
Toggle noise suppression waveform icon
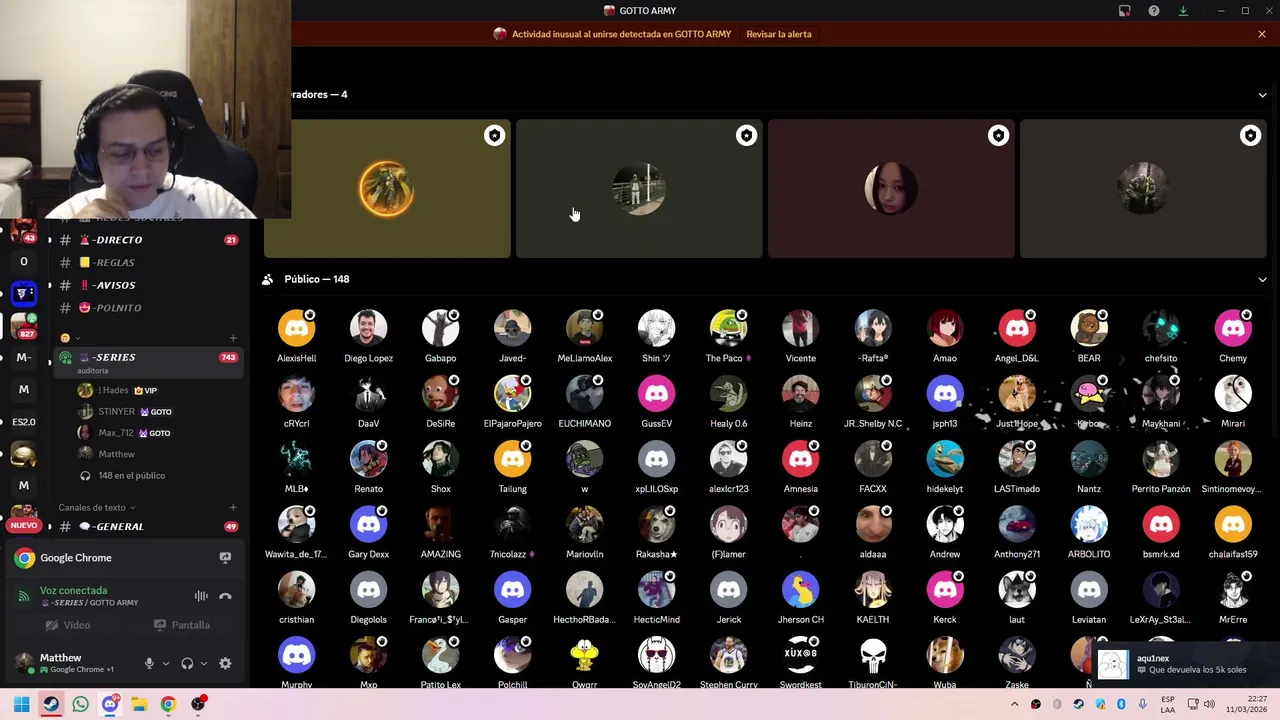(x=201, y=596)
